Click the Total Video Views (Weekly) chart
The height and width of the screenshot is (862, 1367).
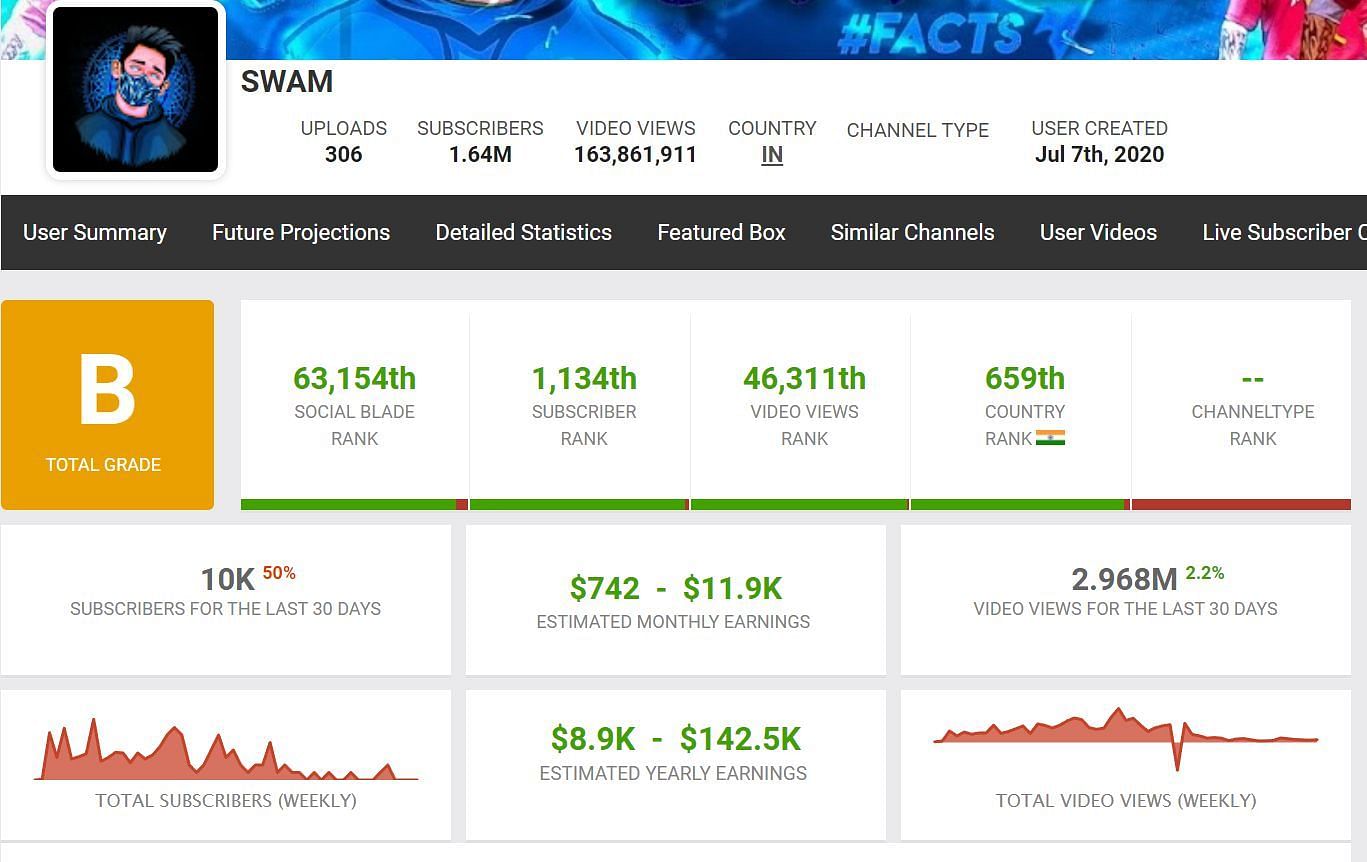point(1126,739)
